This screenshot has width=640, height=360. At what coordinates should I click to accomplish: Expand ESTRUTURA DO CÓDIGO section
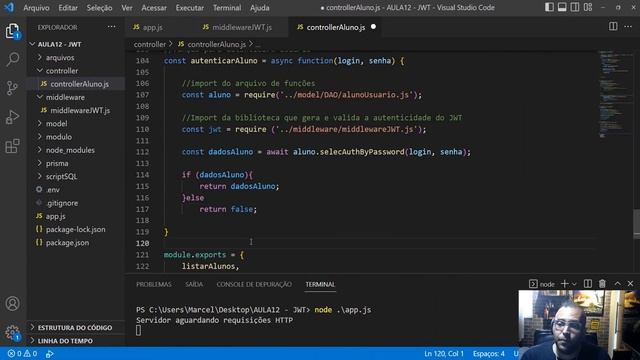(x=76, y=327)
